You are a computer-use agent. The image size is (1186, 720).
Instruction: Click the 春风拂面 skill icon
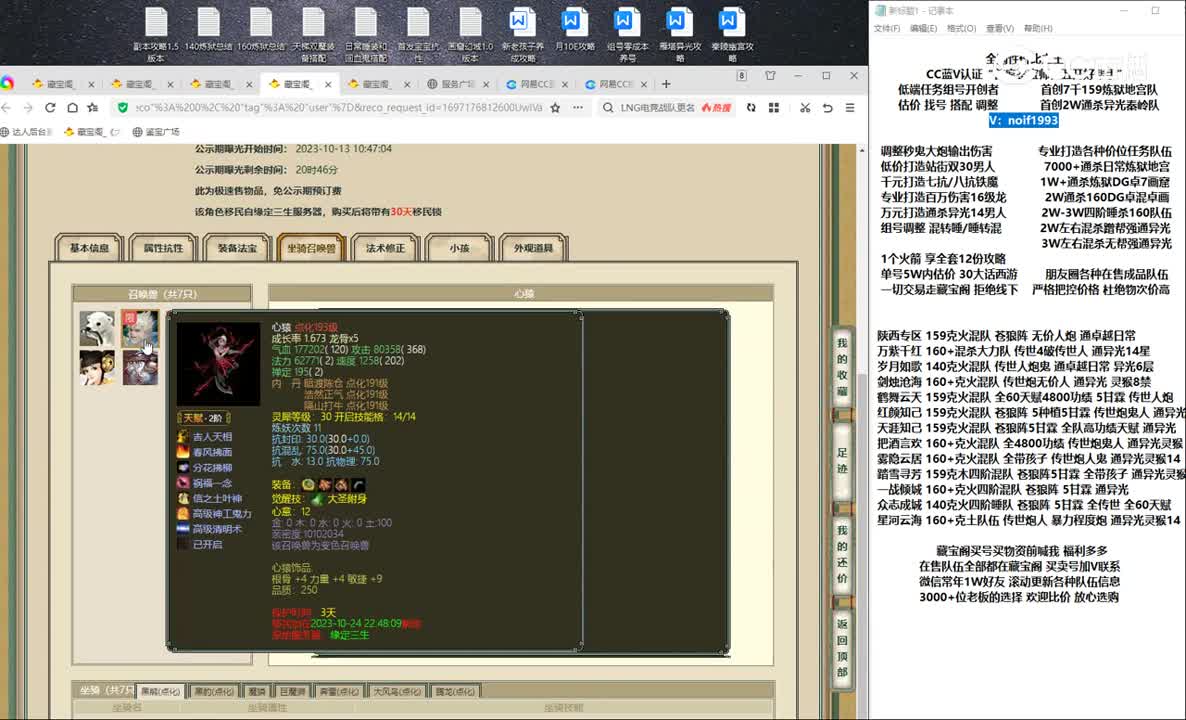pos(183,452)
